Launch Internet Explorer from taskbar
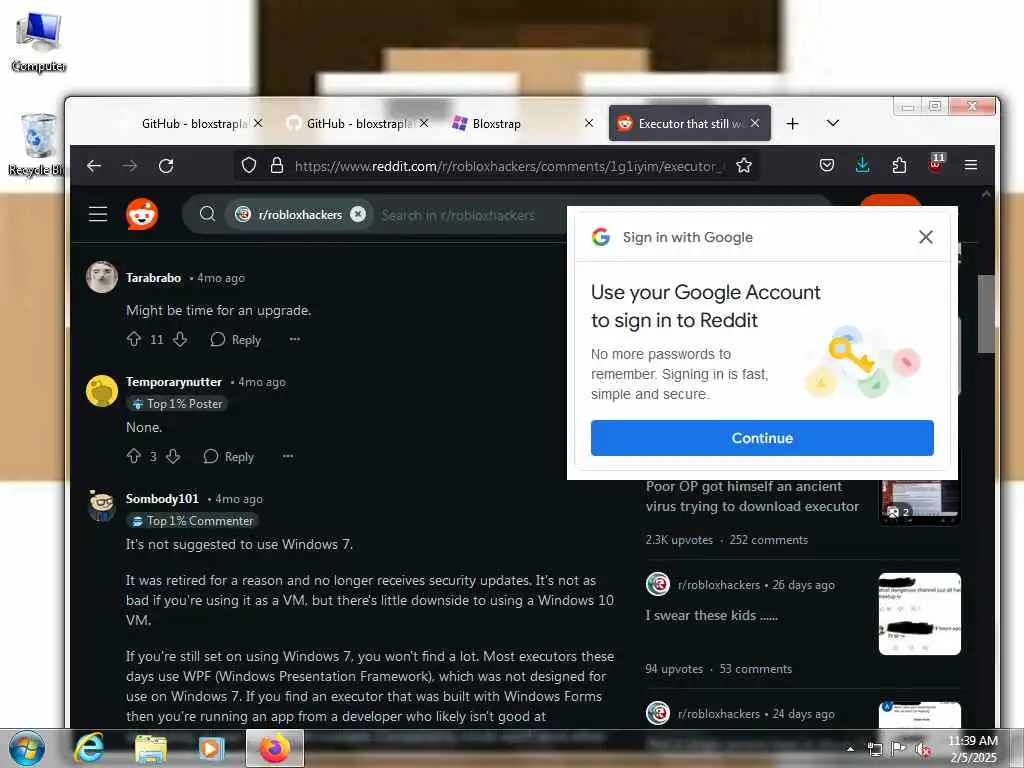Screen dimensions: 1024x768 click(88, 748)
